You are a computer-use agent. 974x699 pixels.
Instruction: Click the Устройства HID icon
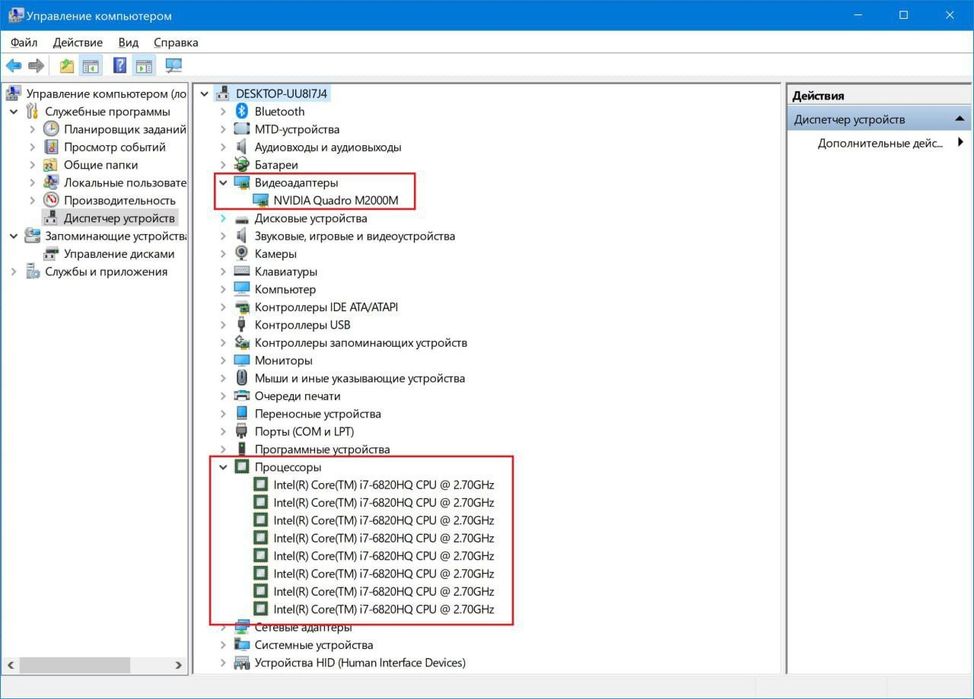(242, 662)
